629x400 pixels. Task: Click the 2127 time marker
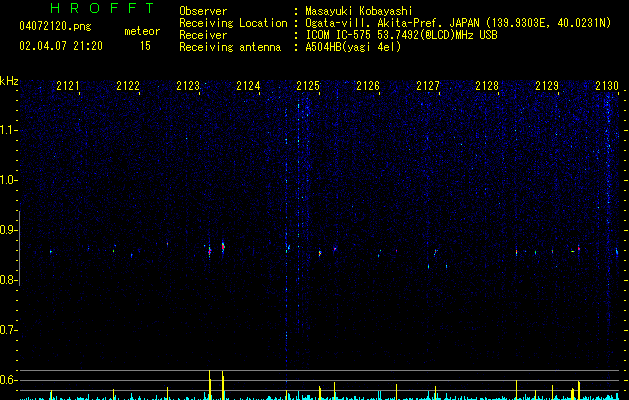click(428, 85)
